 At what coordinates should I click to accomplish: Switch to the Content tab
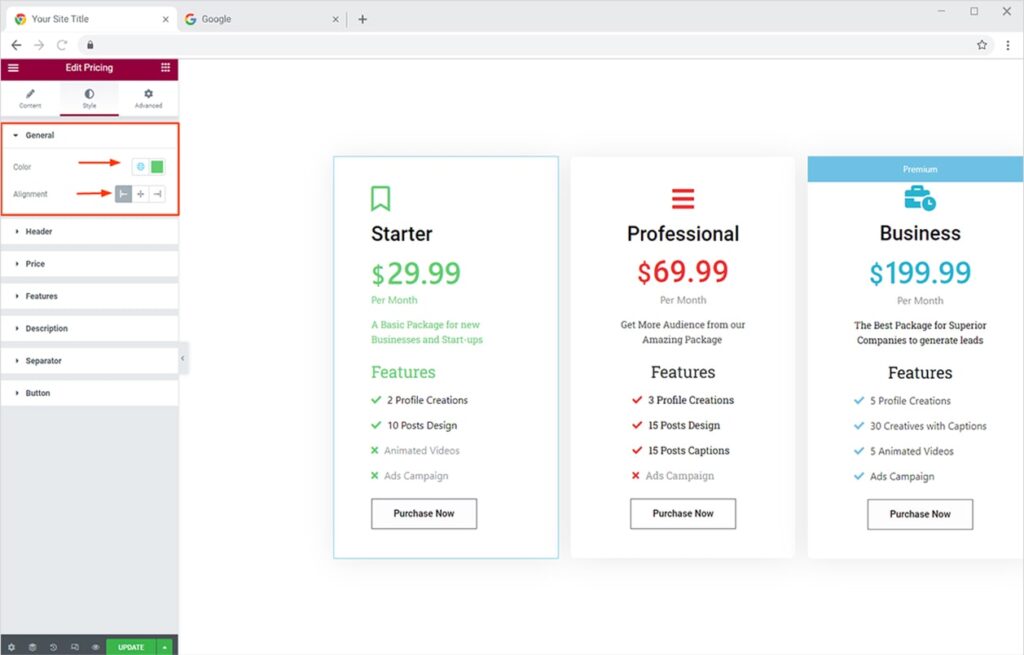pos(30,98)
